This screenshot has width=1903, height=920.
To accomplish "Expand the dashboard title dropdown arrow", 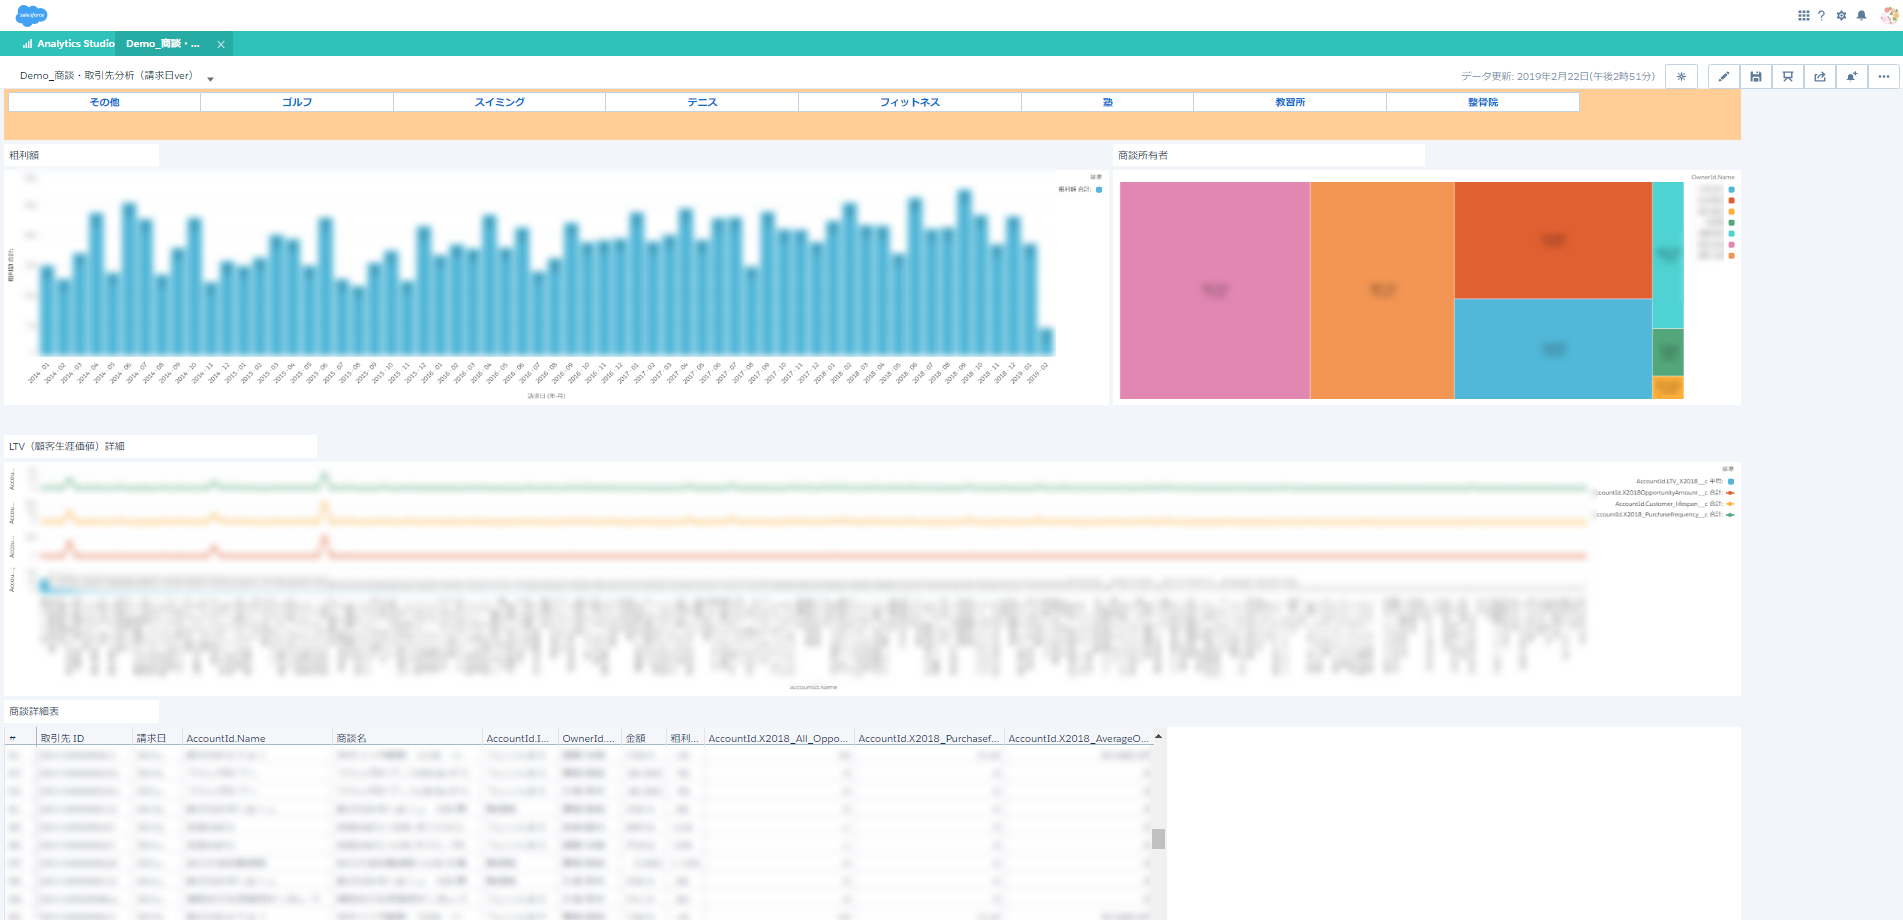I will pos(210,79).
